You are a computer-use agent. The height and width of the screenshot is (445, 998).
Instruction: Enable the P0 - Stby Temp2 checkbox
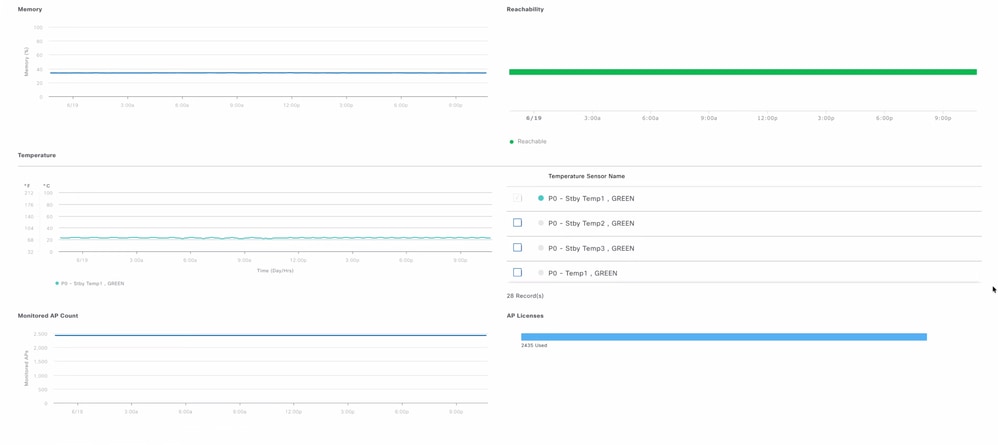pos(517,223)
